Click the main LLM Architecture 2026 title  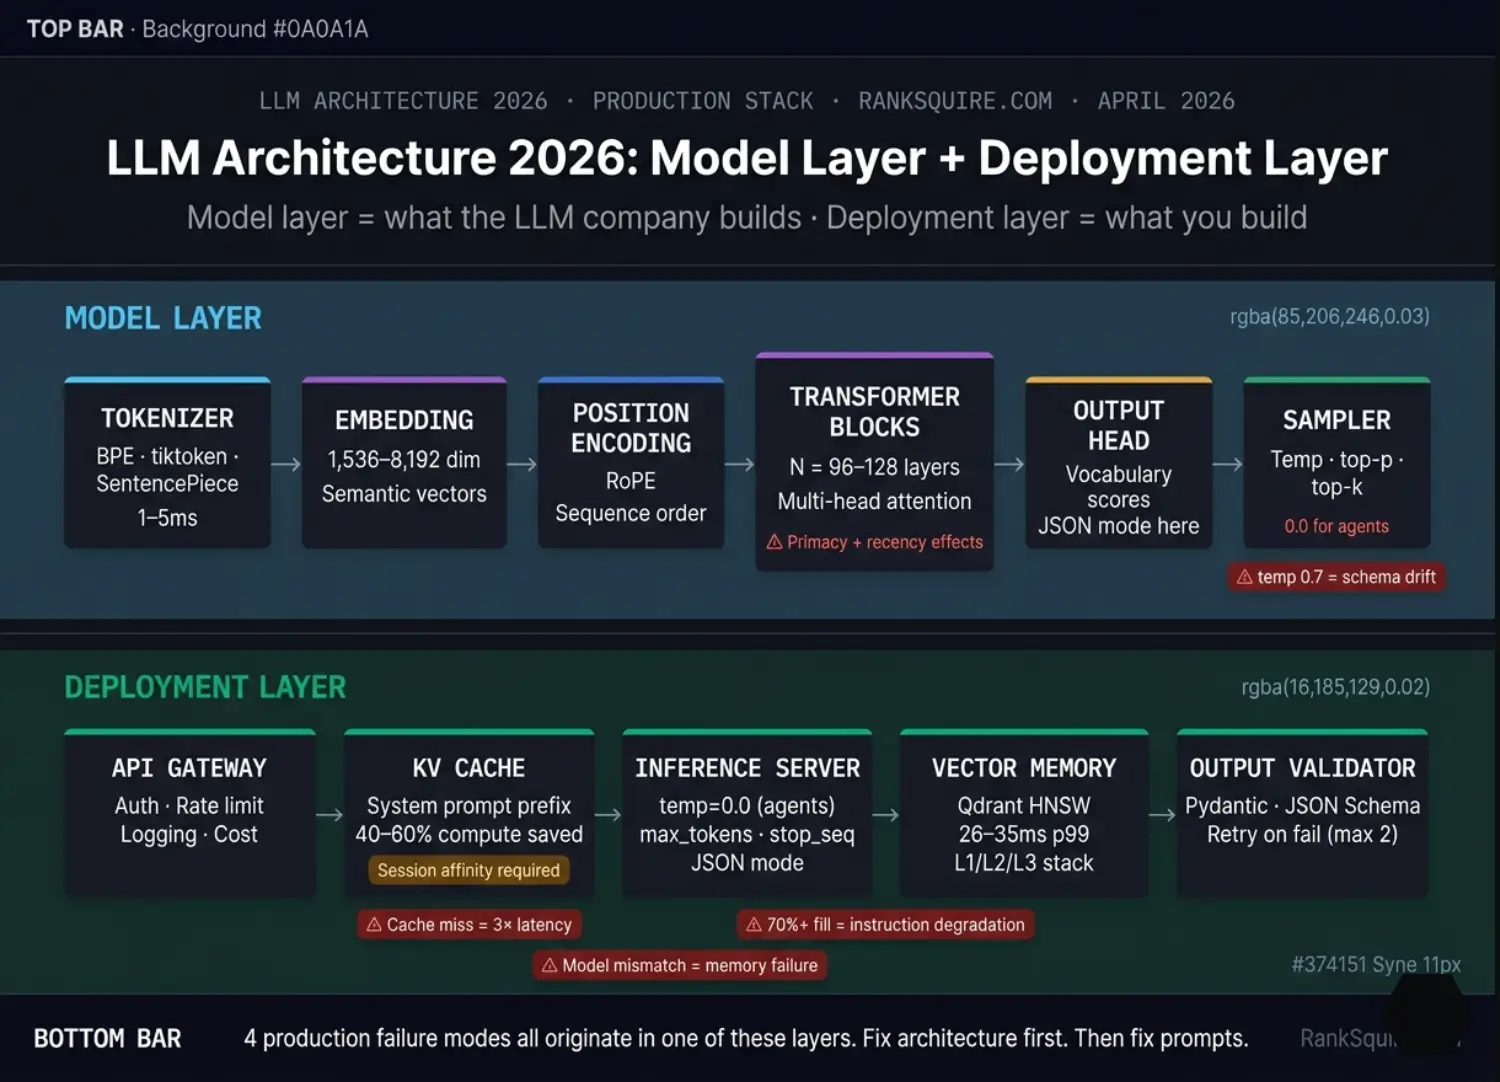click(747, 158)
